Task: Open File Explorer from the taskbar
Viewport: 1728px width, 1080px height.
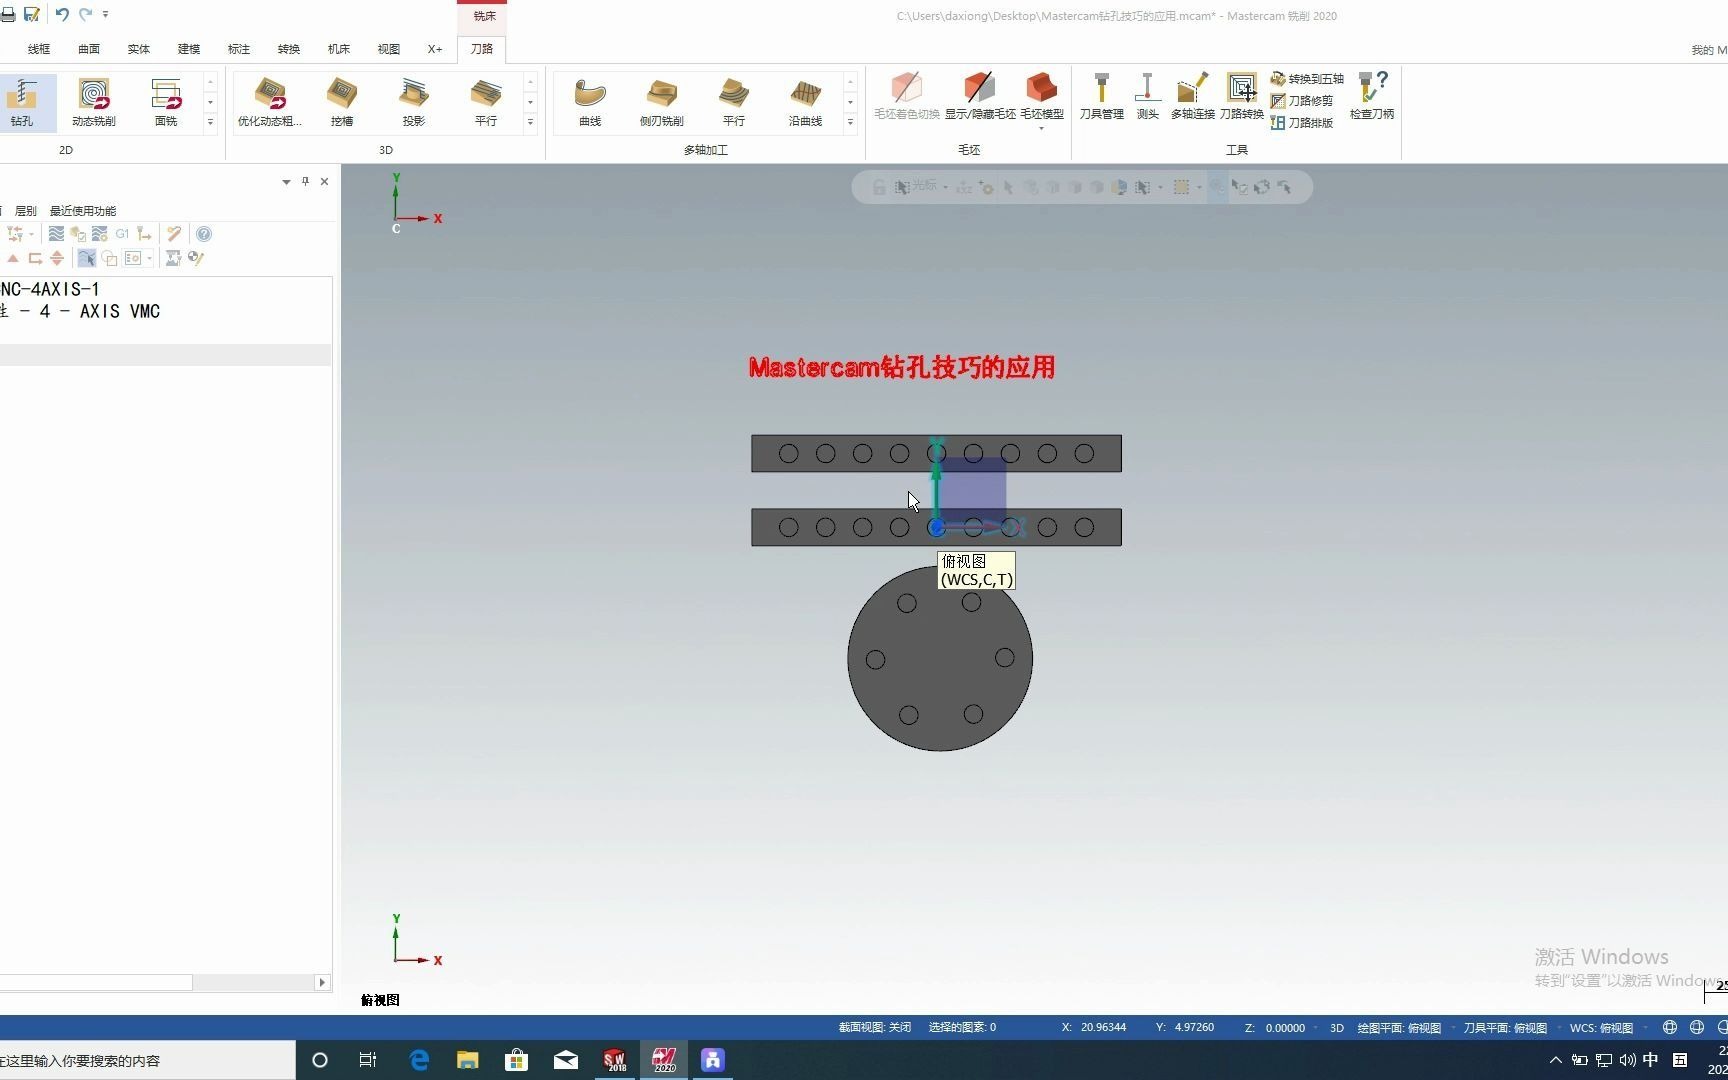Action: point(468,1060)
